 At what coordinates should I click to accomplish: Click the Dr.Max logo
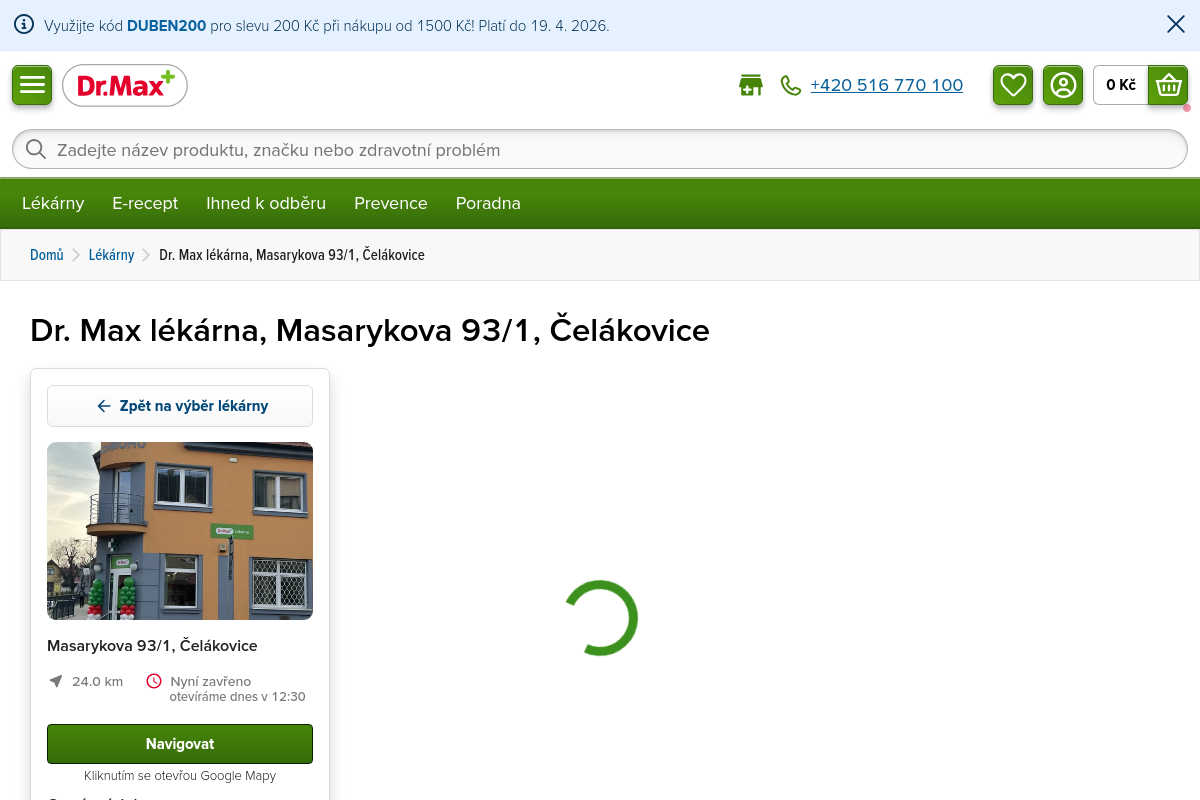125,85
